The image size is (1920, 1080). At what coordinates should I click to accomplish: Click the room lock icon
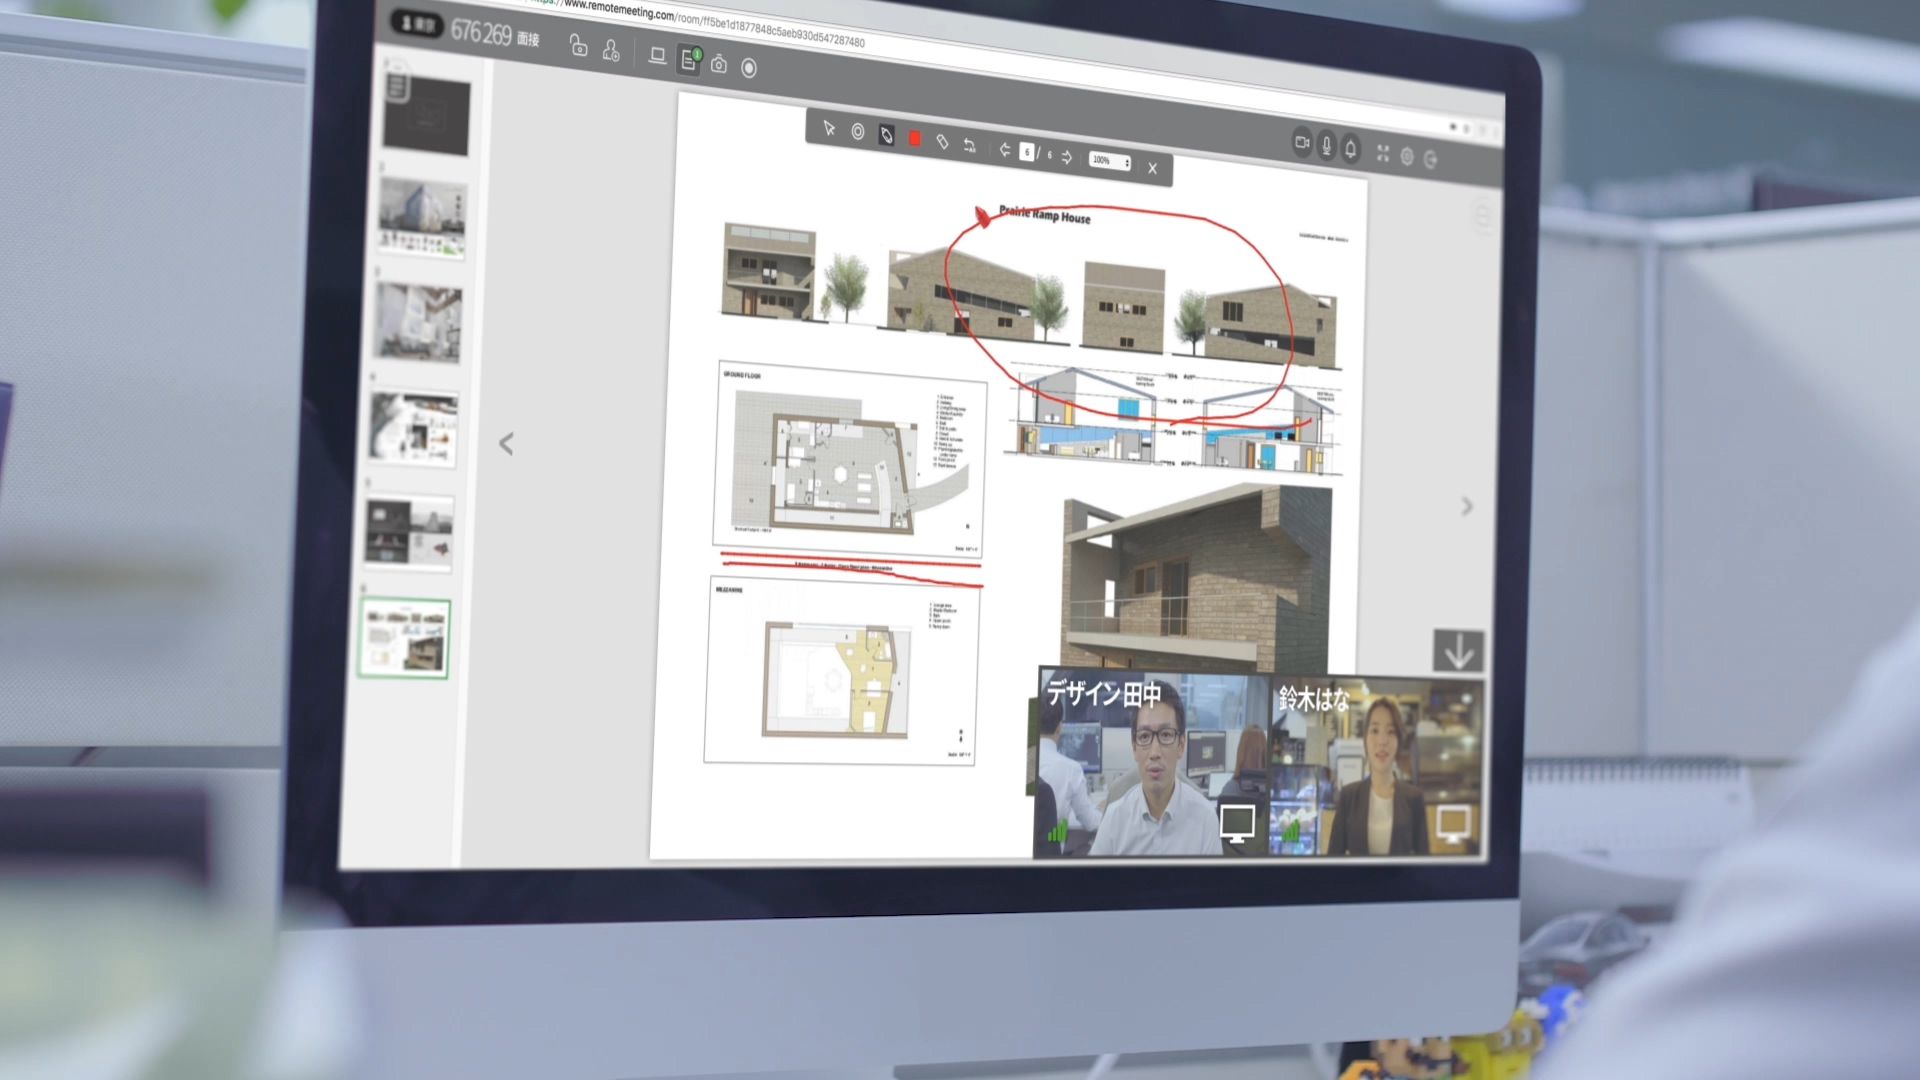(578, 45)
